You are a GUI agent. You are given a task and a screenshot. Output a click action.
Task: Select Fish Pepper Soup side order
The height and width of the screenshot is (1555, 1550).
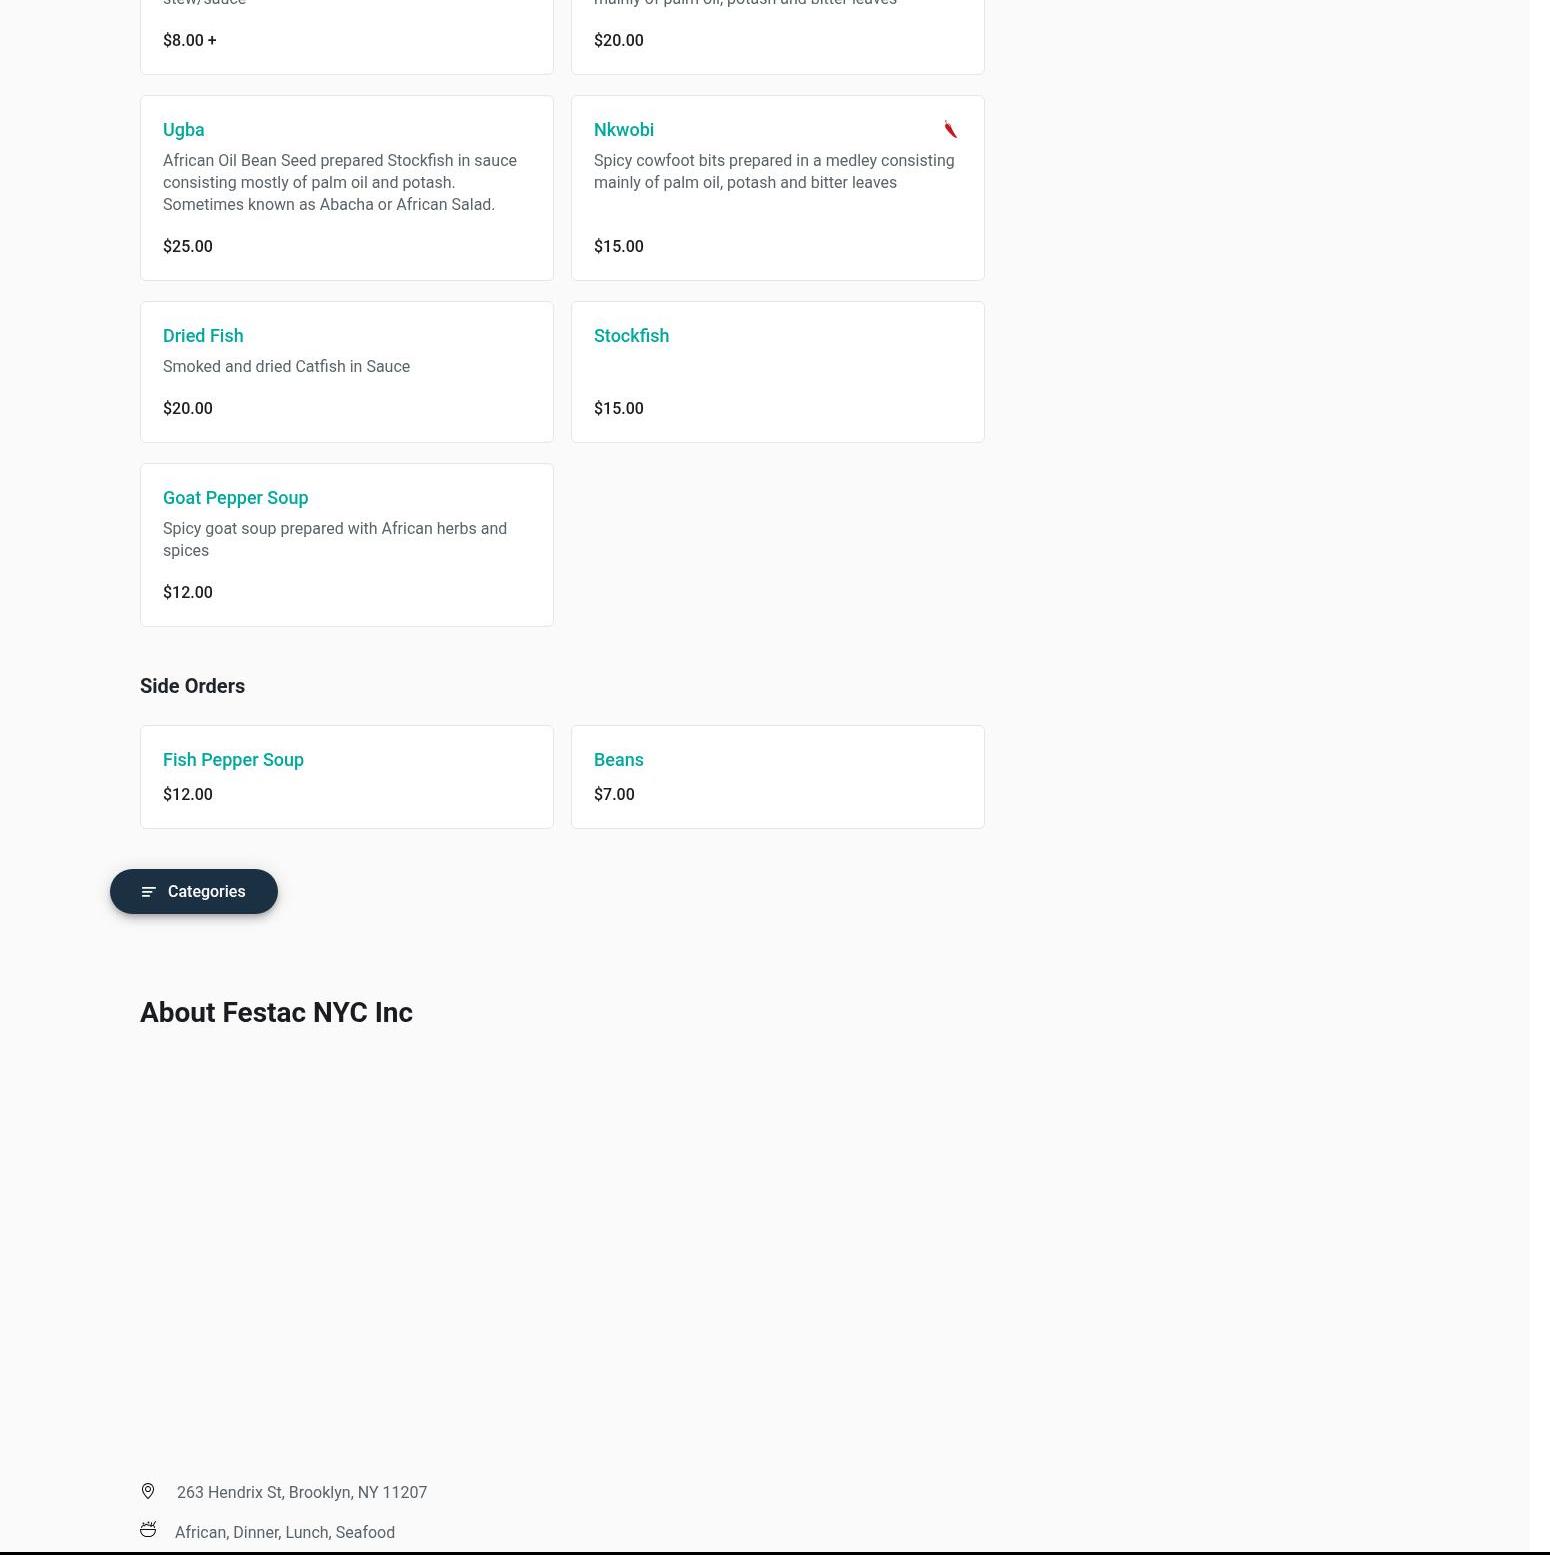347,777
